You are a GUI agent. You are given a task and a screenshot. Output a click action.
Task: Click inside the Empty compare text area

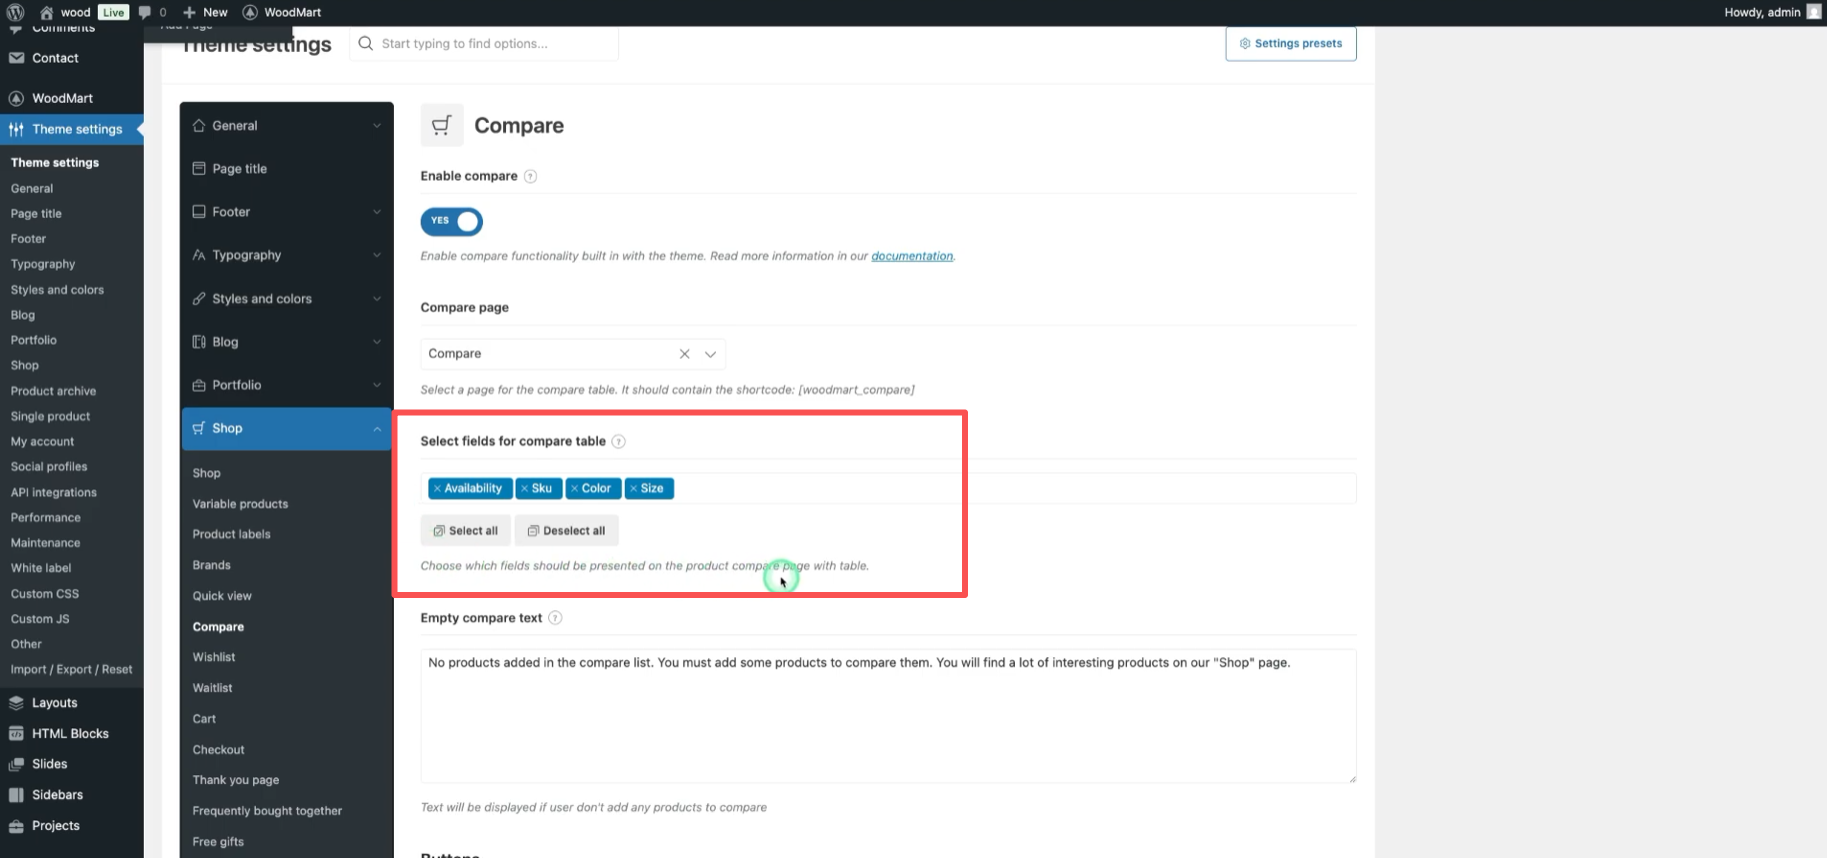click(888, 716)
